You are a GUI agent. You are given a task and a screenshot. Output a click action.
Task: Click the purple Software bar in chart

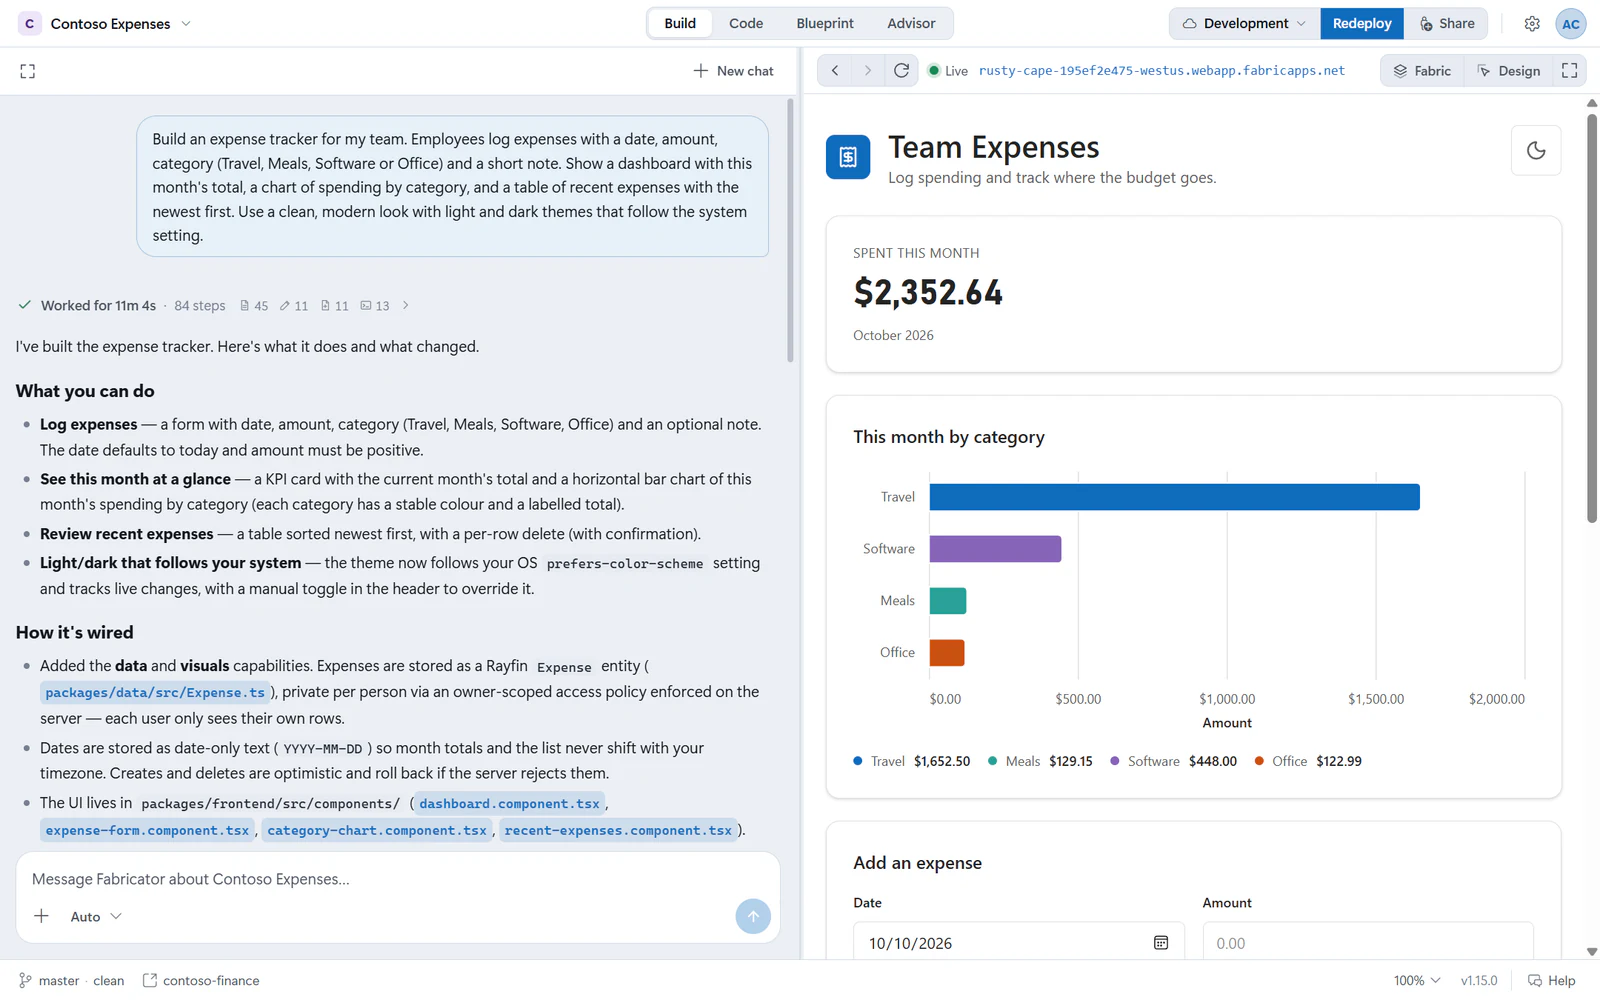click(x=996, y=549)
